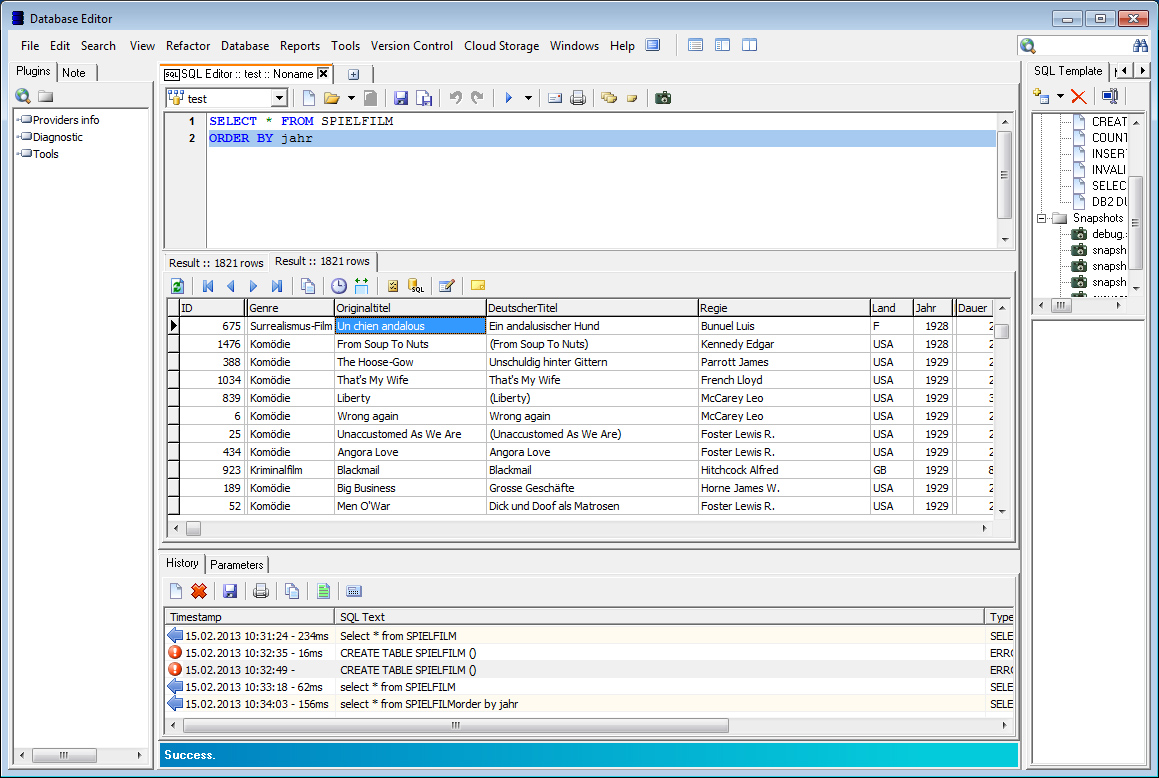1159x778 pixels.
Task: Print the SQL history list
Action: pyautogui.click(x=261, y=591)
